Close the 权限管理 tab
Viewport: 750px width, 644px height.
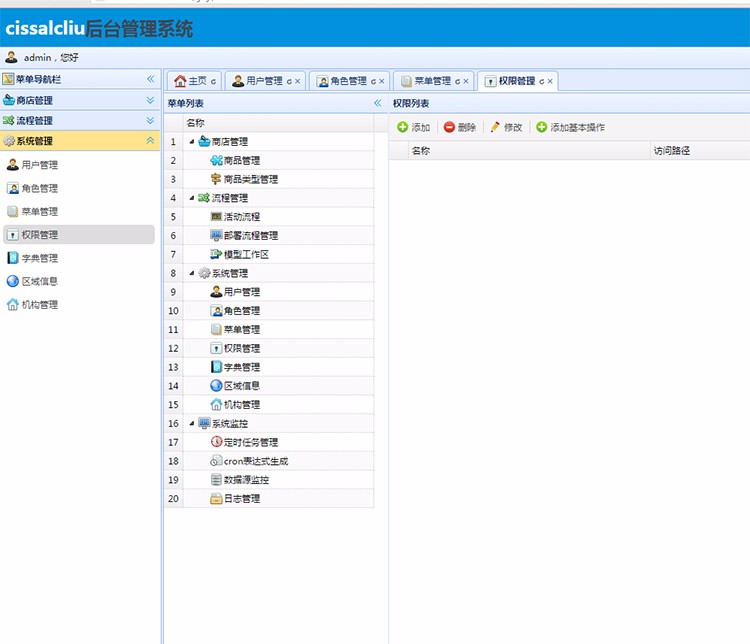tap(550, 82)
